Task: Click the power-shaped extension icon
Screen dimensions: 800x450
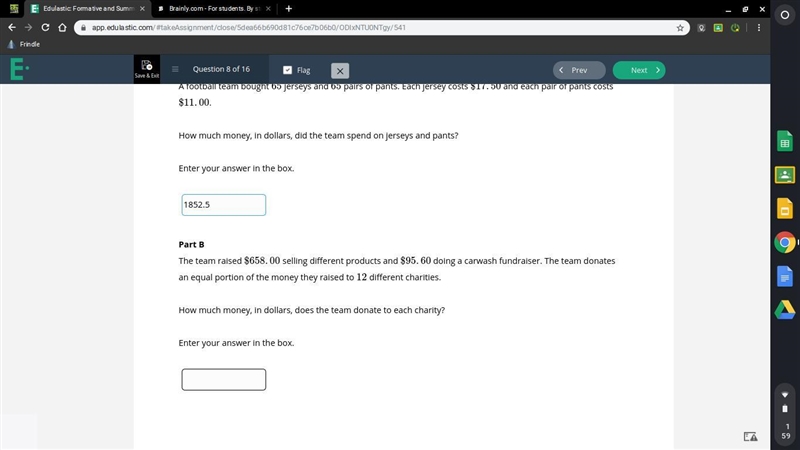Action: click(x=735, y=28)
